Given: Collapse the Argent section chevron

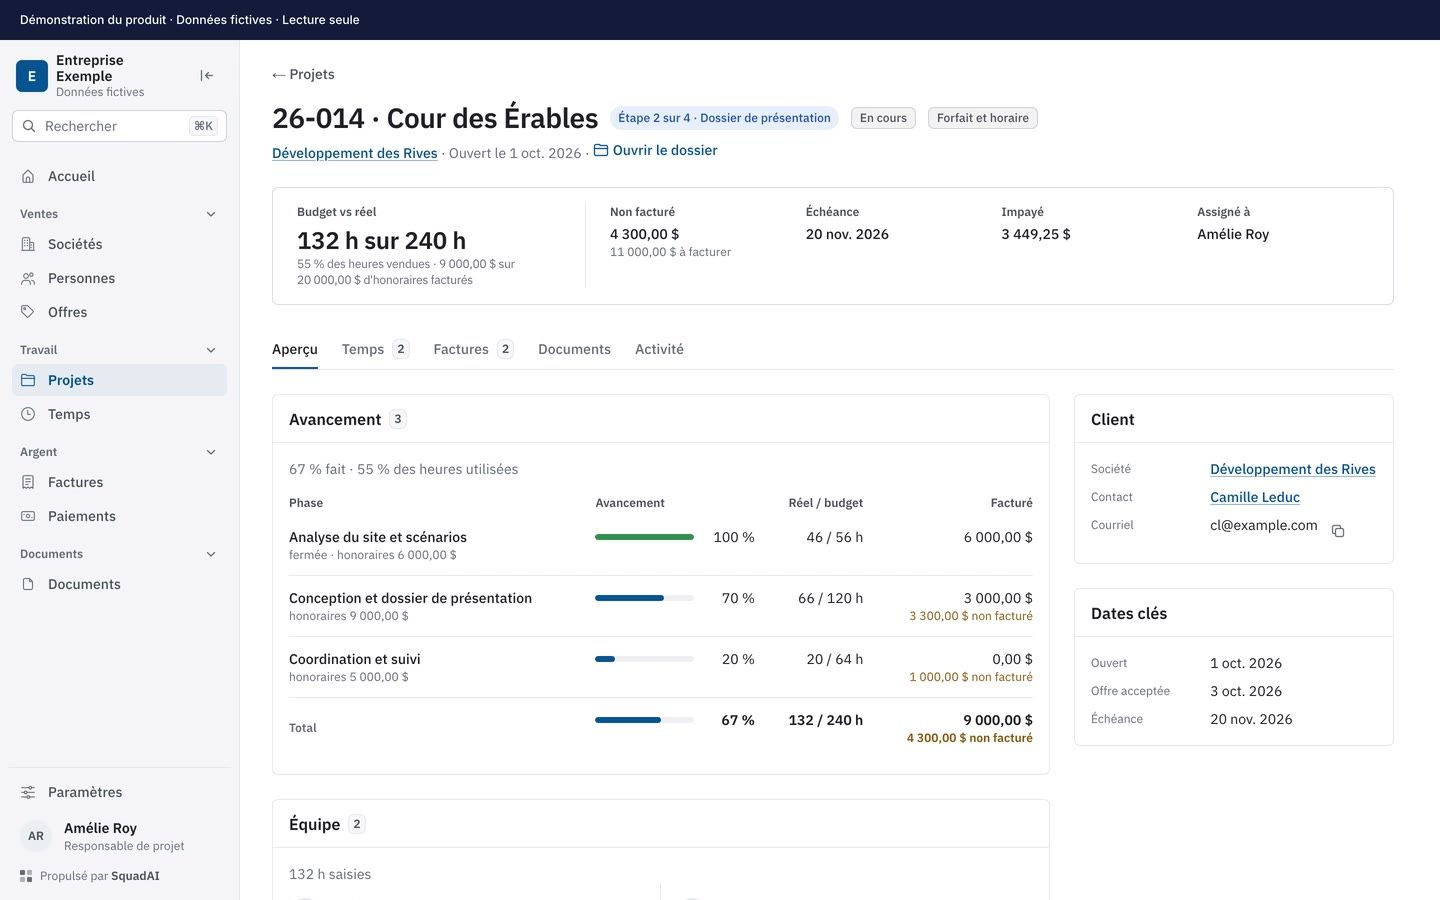Looking at the screenshot, I should point(211,452).
